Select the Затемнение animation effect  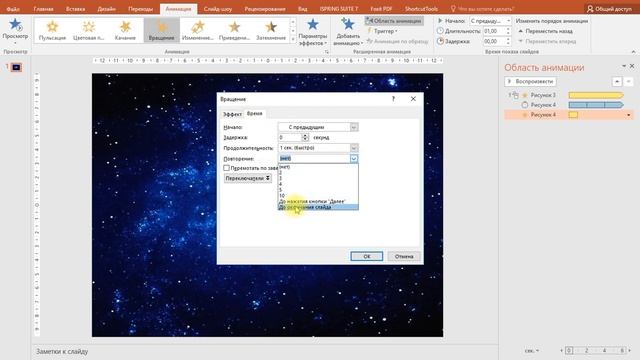271,30
